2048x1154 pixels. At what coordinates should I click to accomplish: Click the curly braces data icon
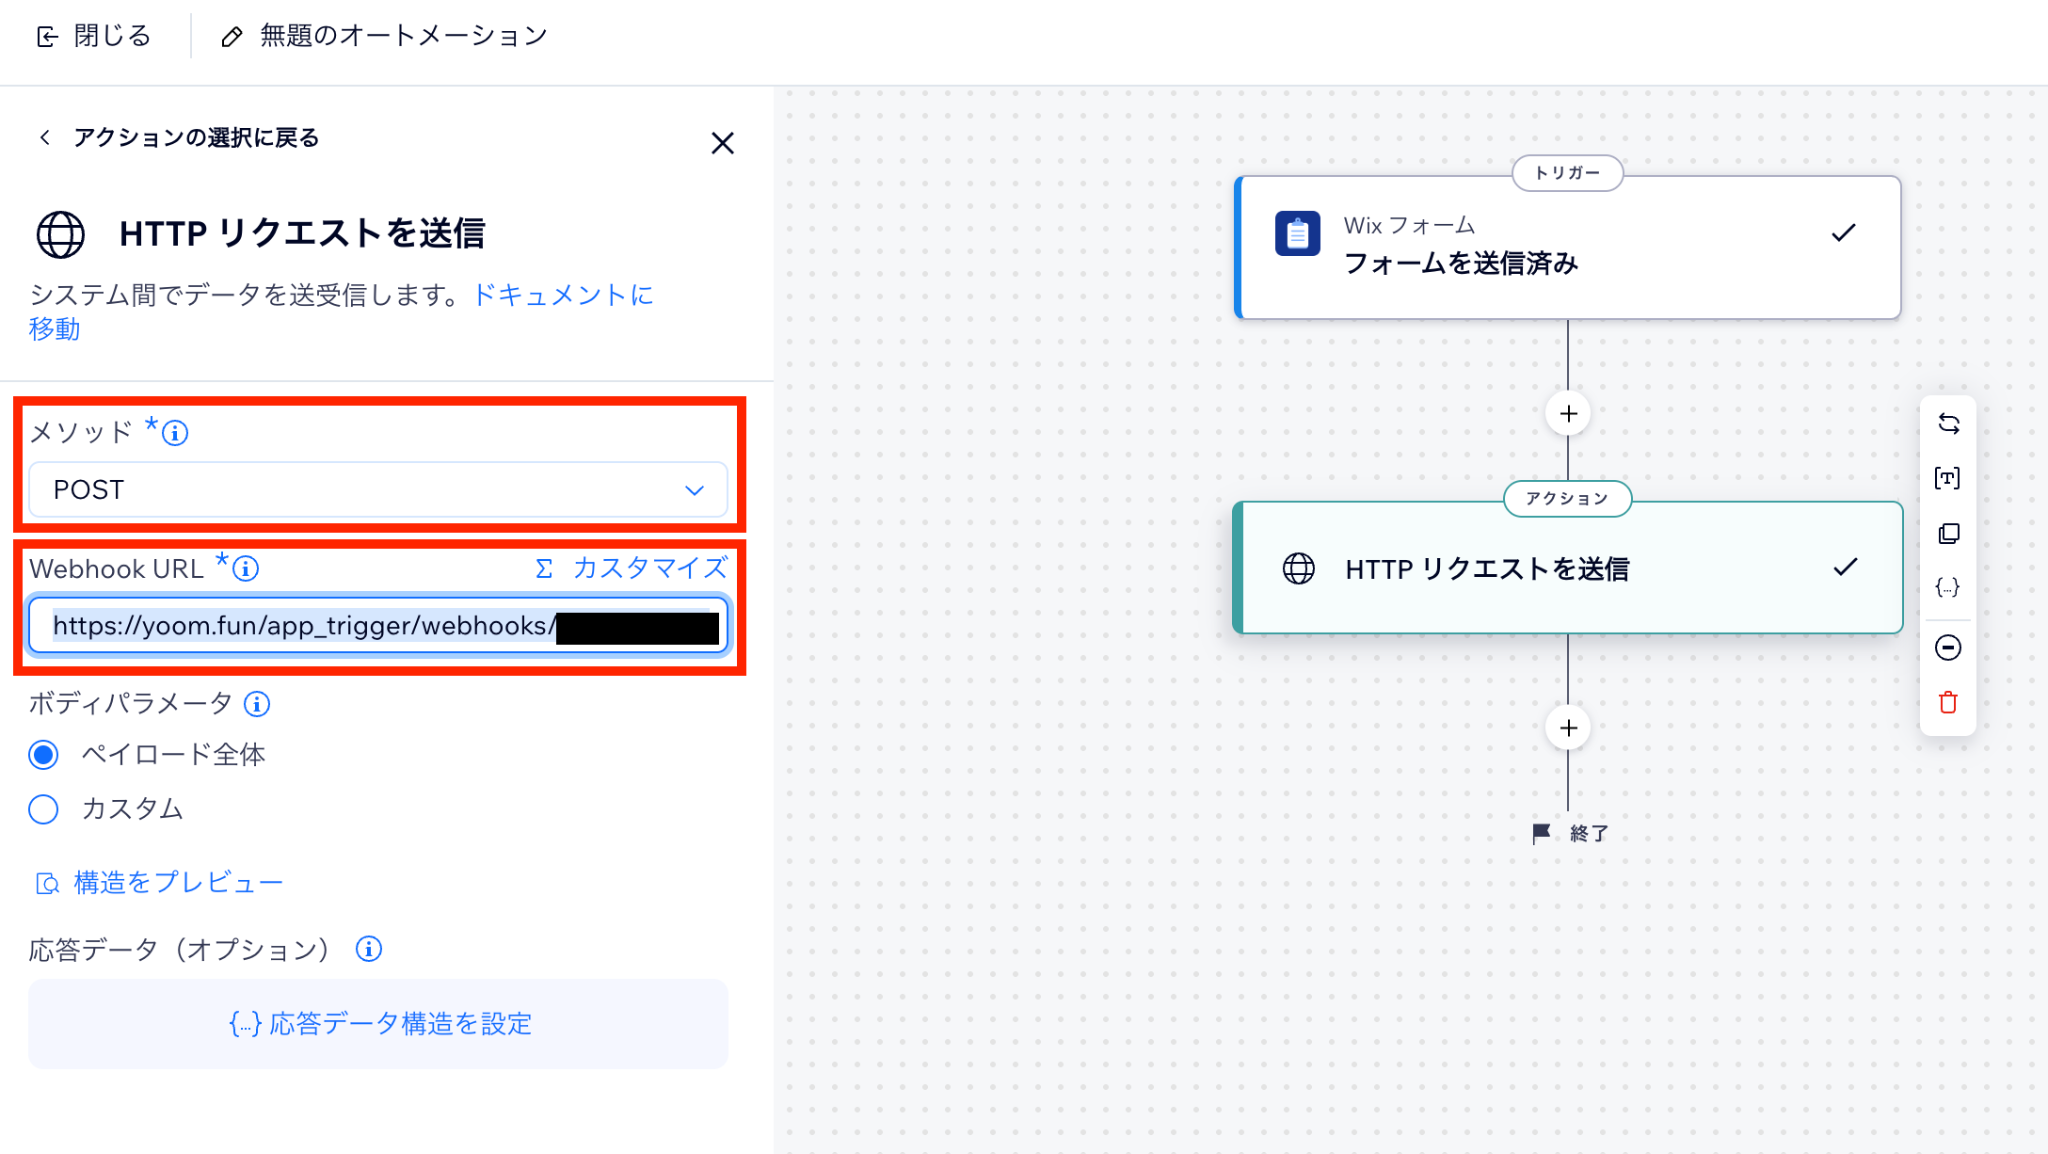point(1948,587)
